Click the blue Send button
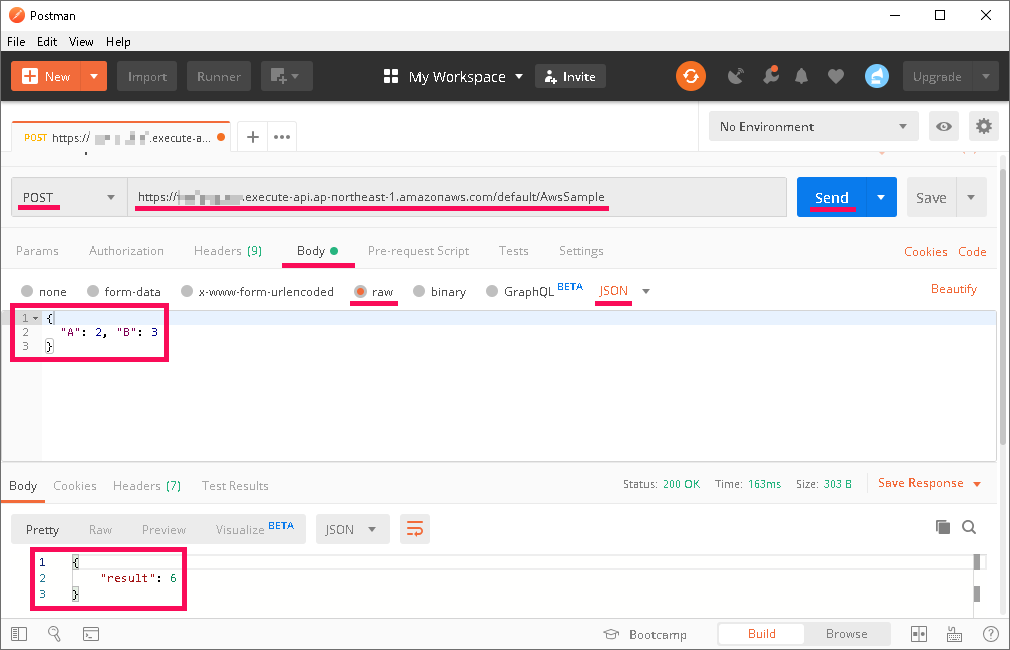 pyautogui.click(x=832, y=197)
